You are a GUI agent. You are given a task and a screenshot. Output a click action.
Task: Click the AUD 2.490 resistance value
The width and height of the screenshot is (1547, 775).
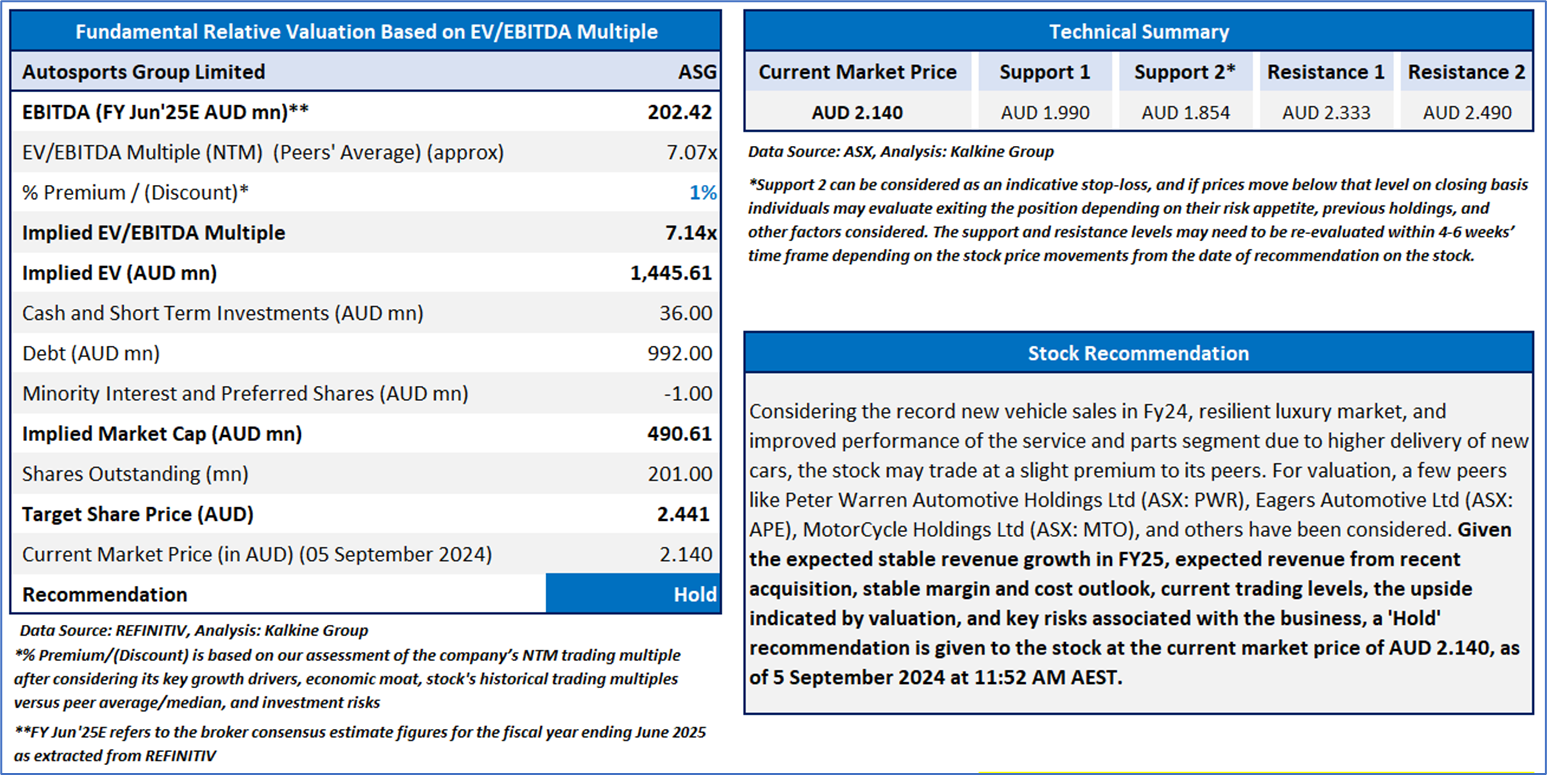point(1466,113)
